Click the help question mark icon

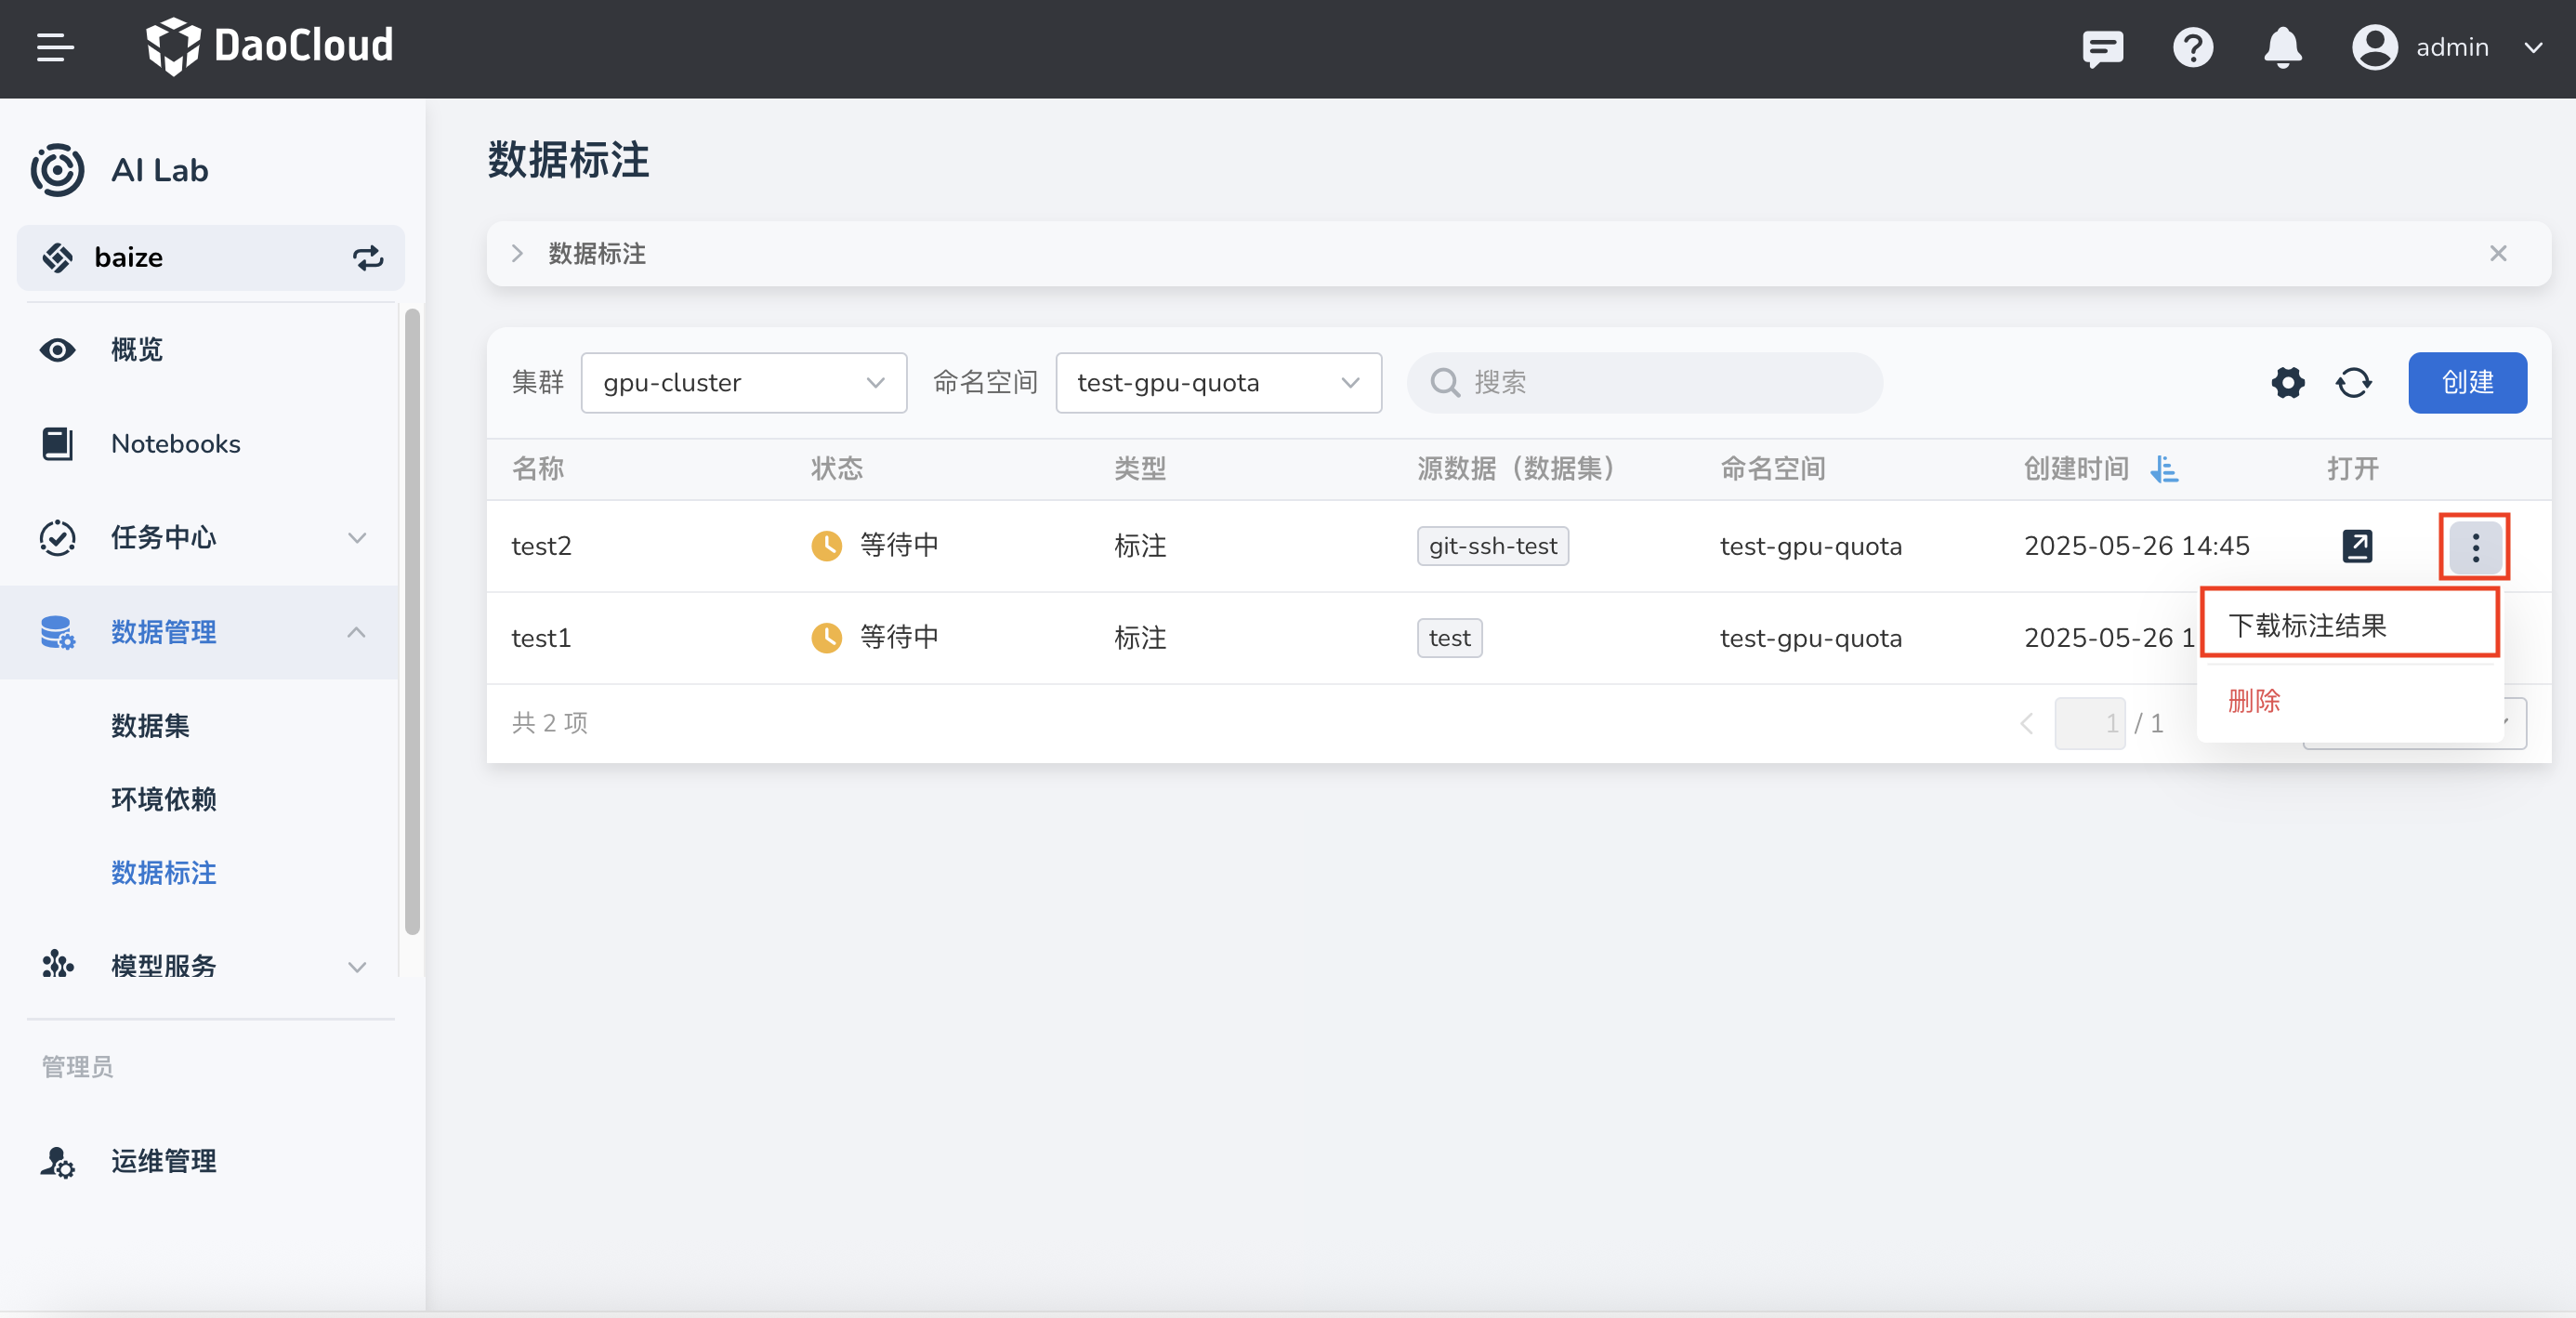tap(2192, 47)
